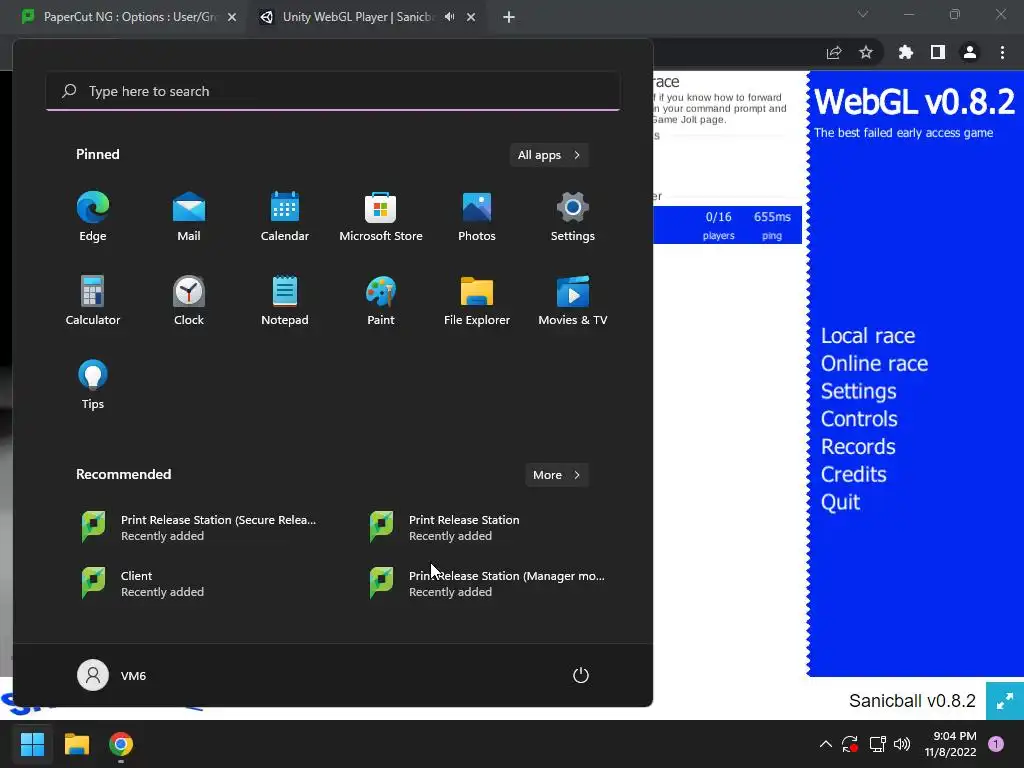
Task: Bookmark this page with the star icon
Action: [866, 52]
